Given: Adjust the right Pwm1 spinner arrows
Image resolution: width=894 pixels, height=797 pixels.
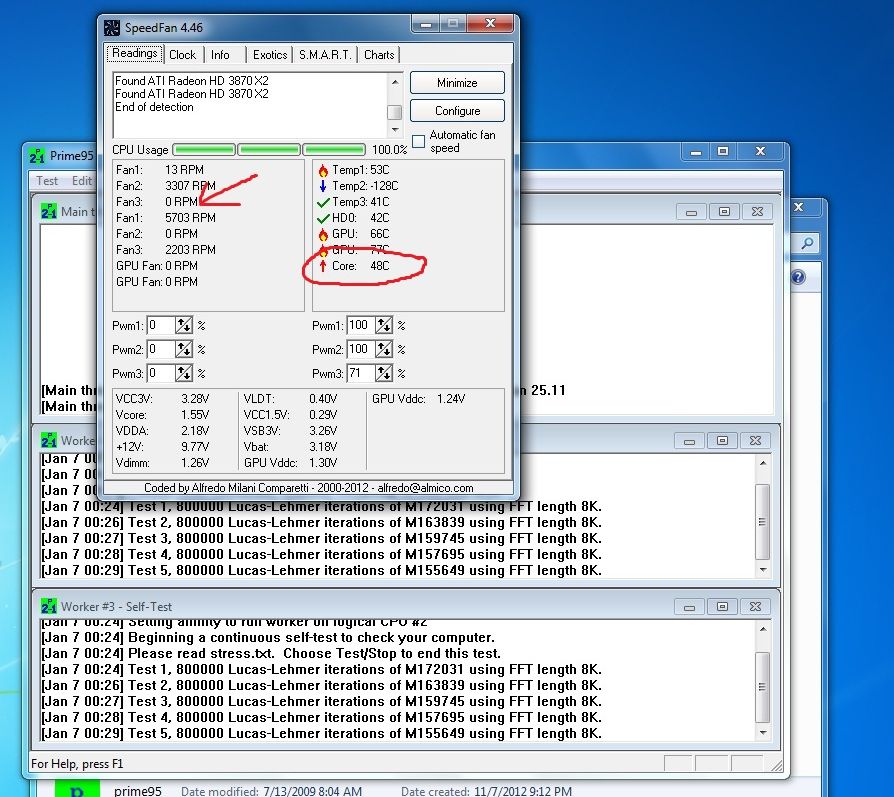Looking at the screenshot, I should (x=384, y=326).
